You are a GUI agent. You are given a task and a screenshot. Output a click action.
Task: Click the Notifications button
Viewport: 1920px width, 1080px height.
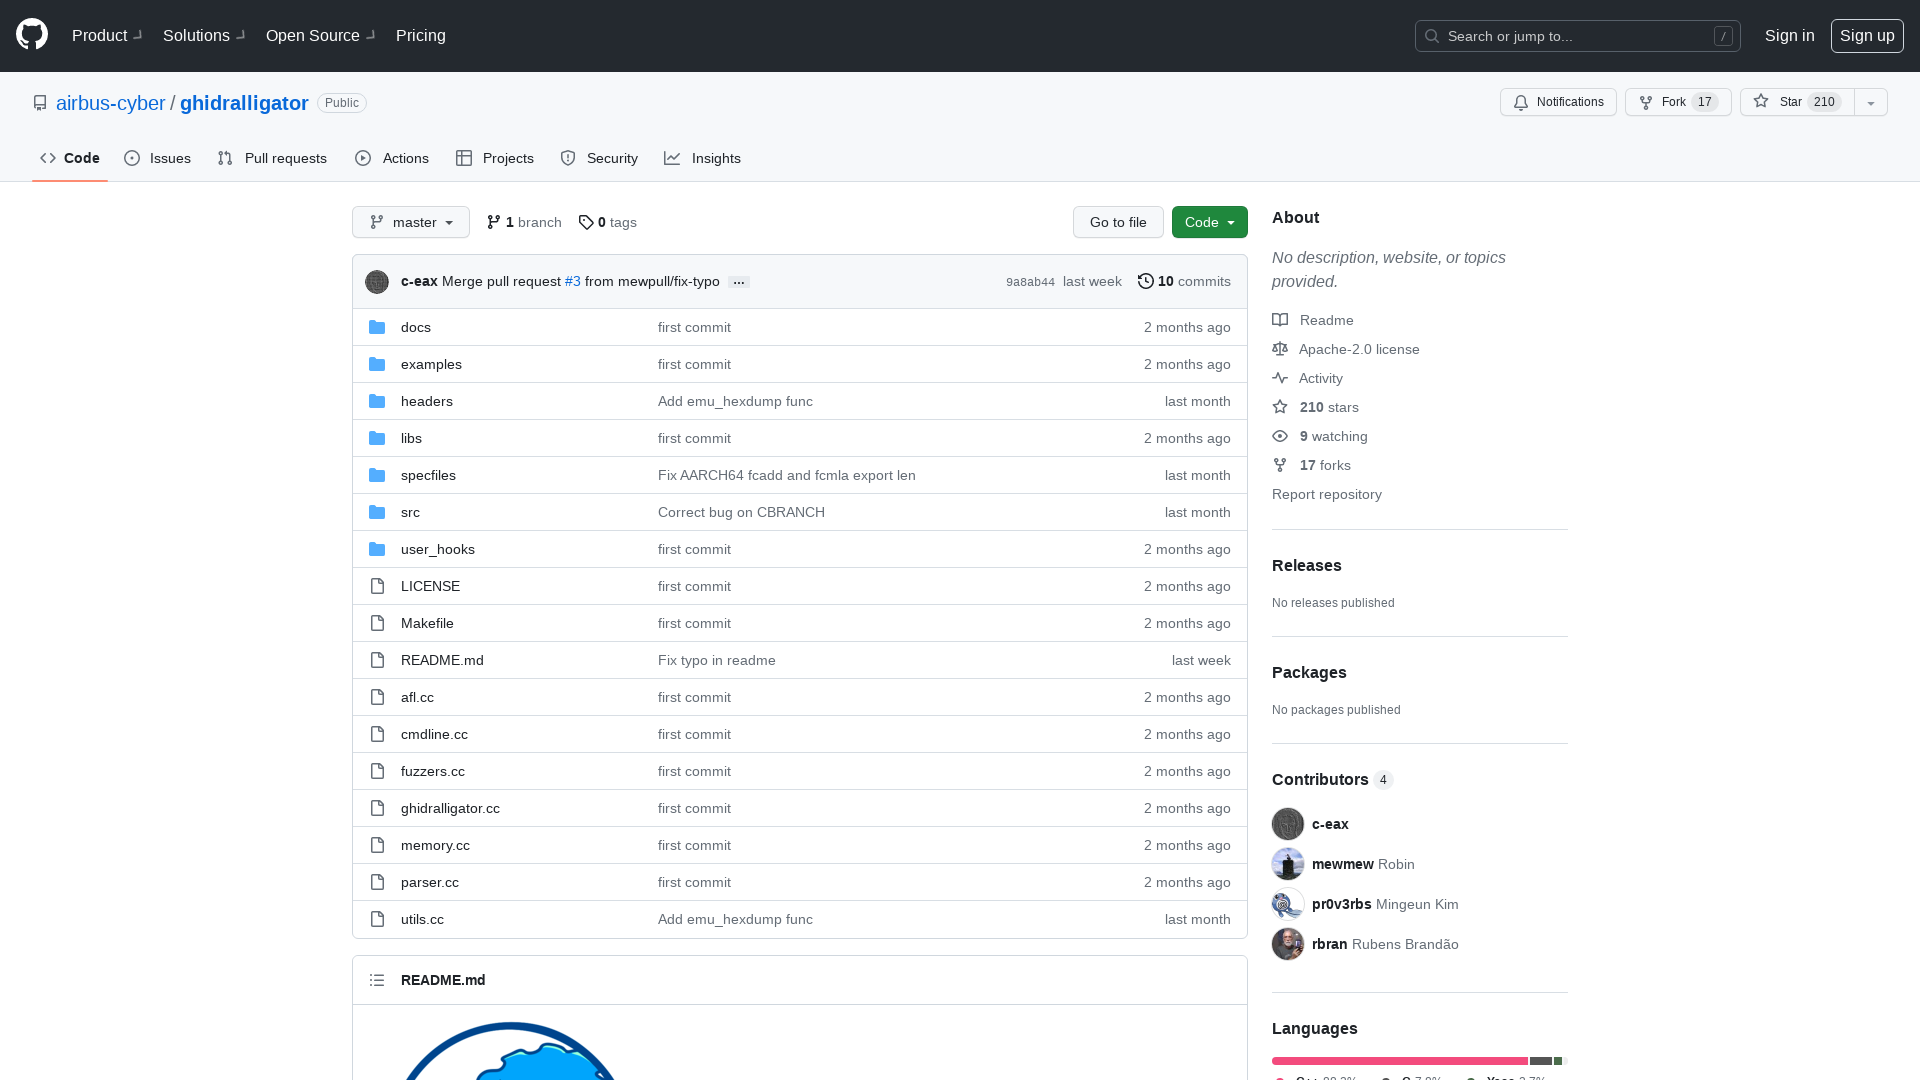point(1558,102)
